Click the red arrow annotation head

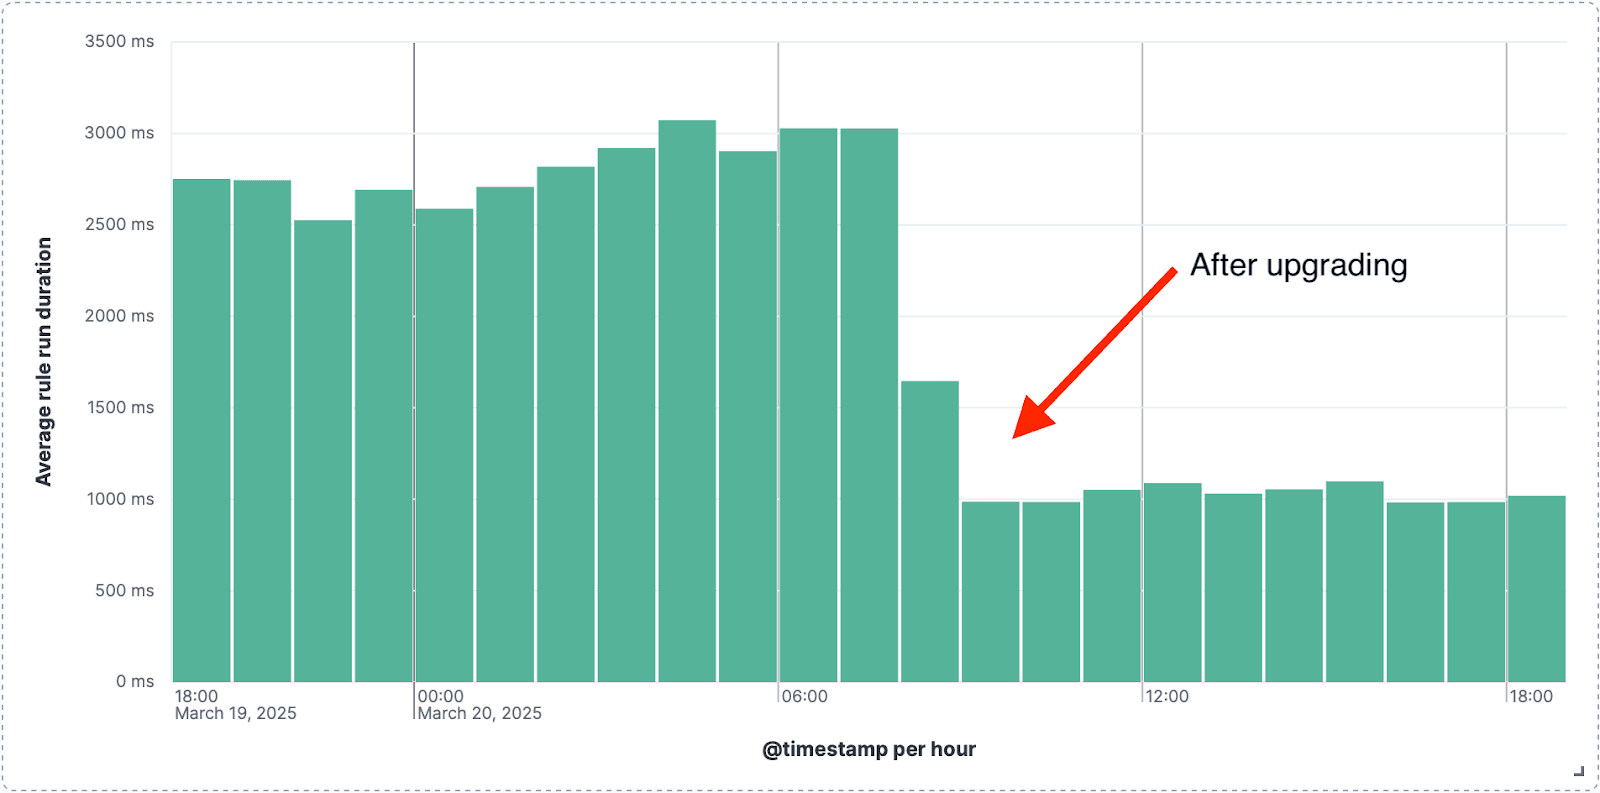1033,417
